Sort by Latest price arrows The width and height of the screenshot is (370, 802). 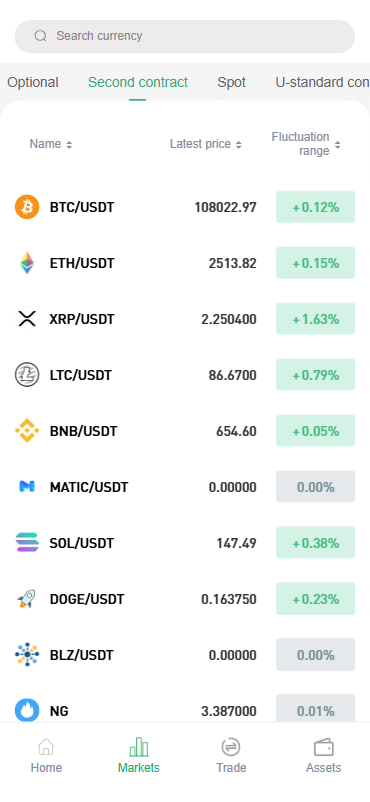pos(238,145)
